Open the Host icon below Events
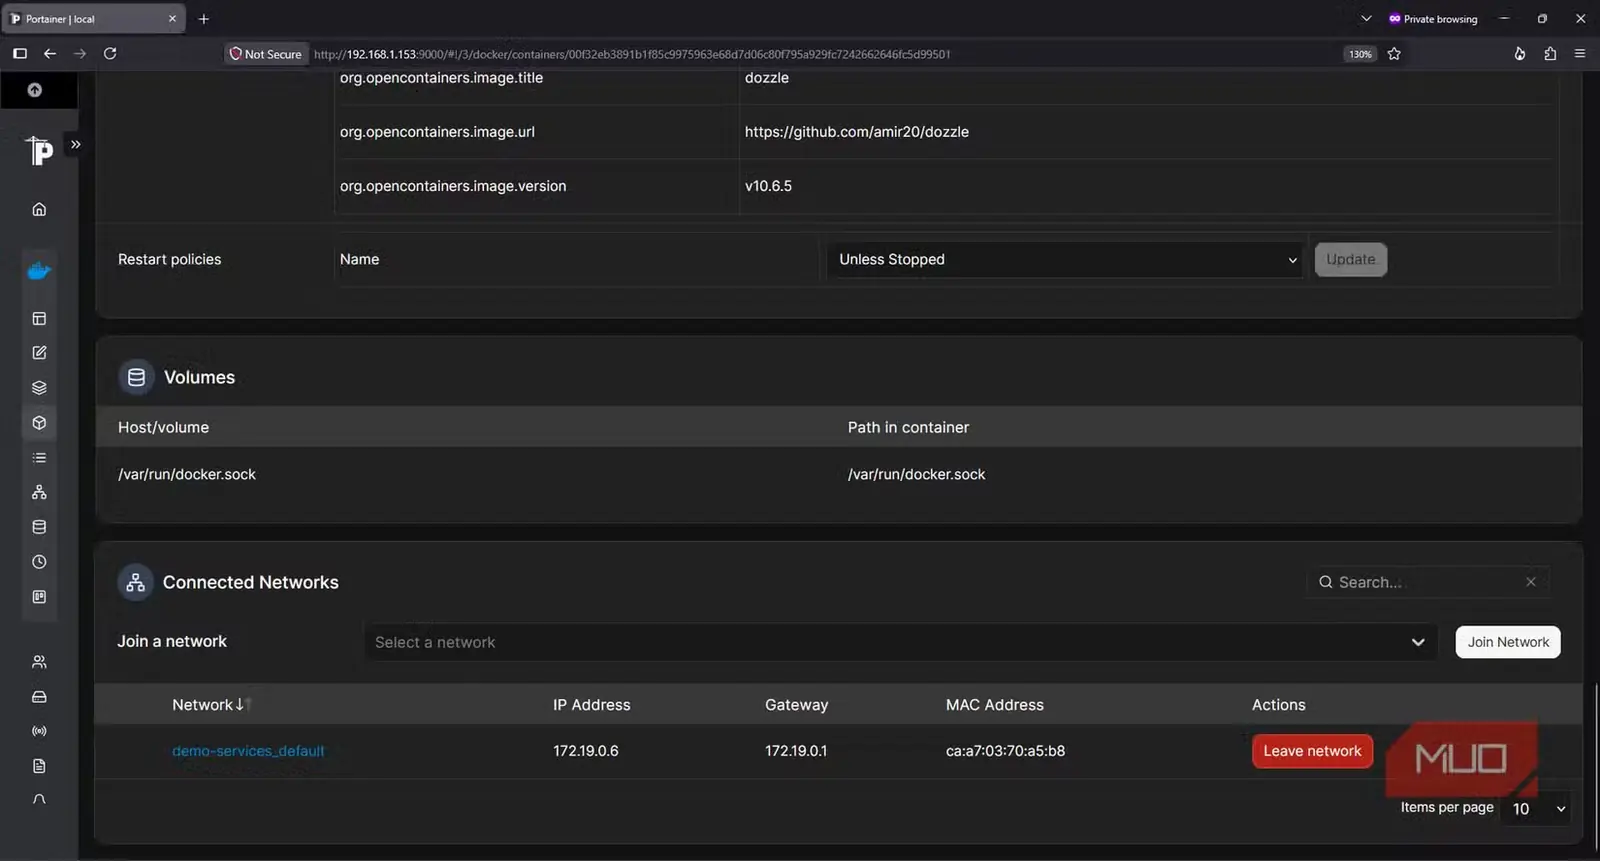Viewport: 1600px width, 861px height. point(39,597)
